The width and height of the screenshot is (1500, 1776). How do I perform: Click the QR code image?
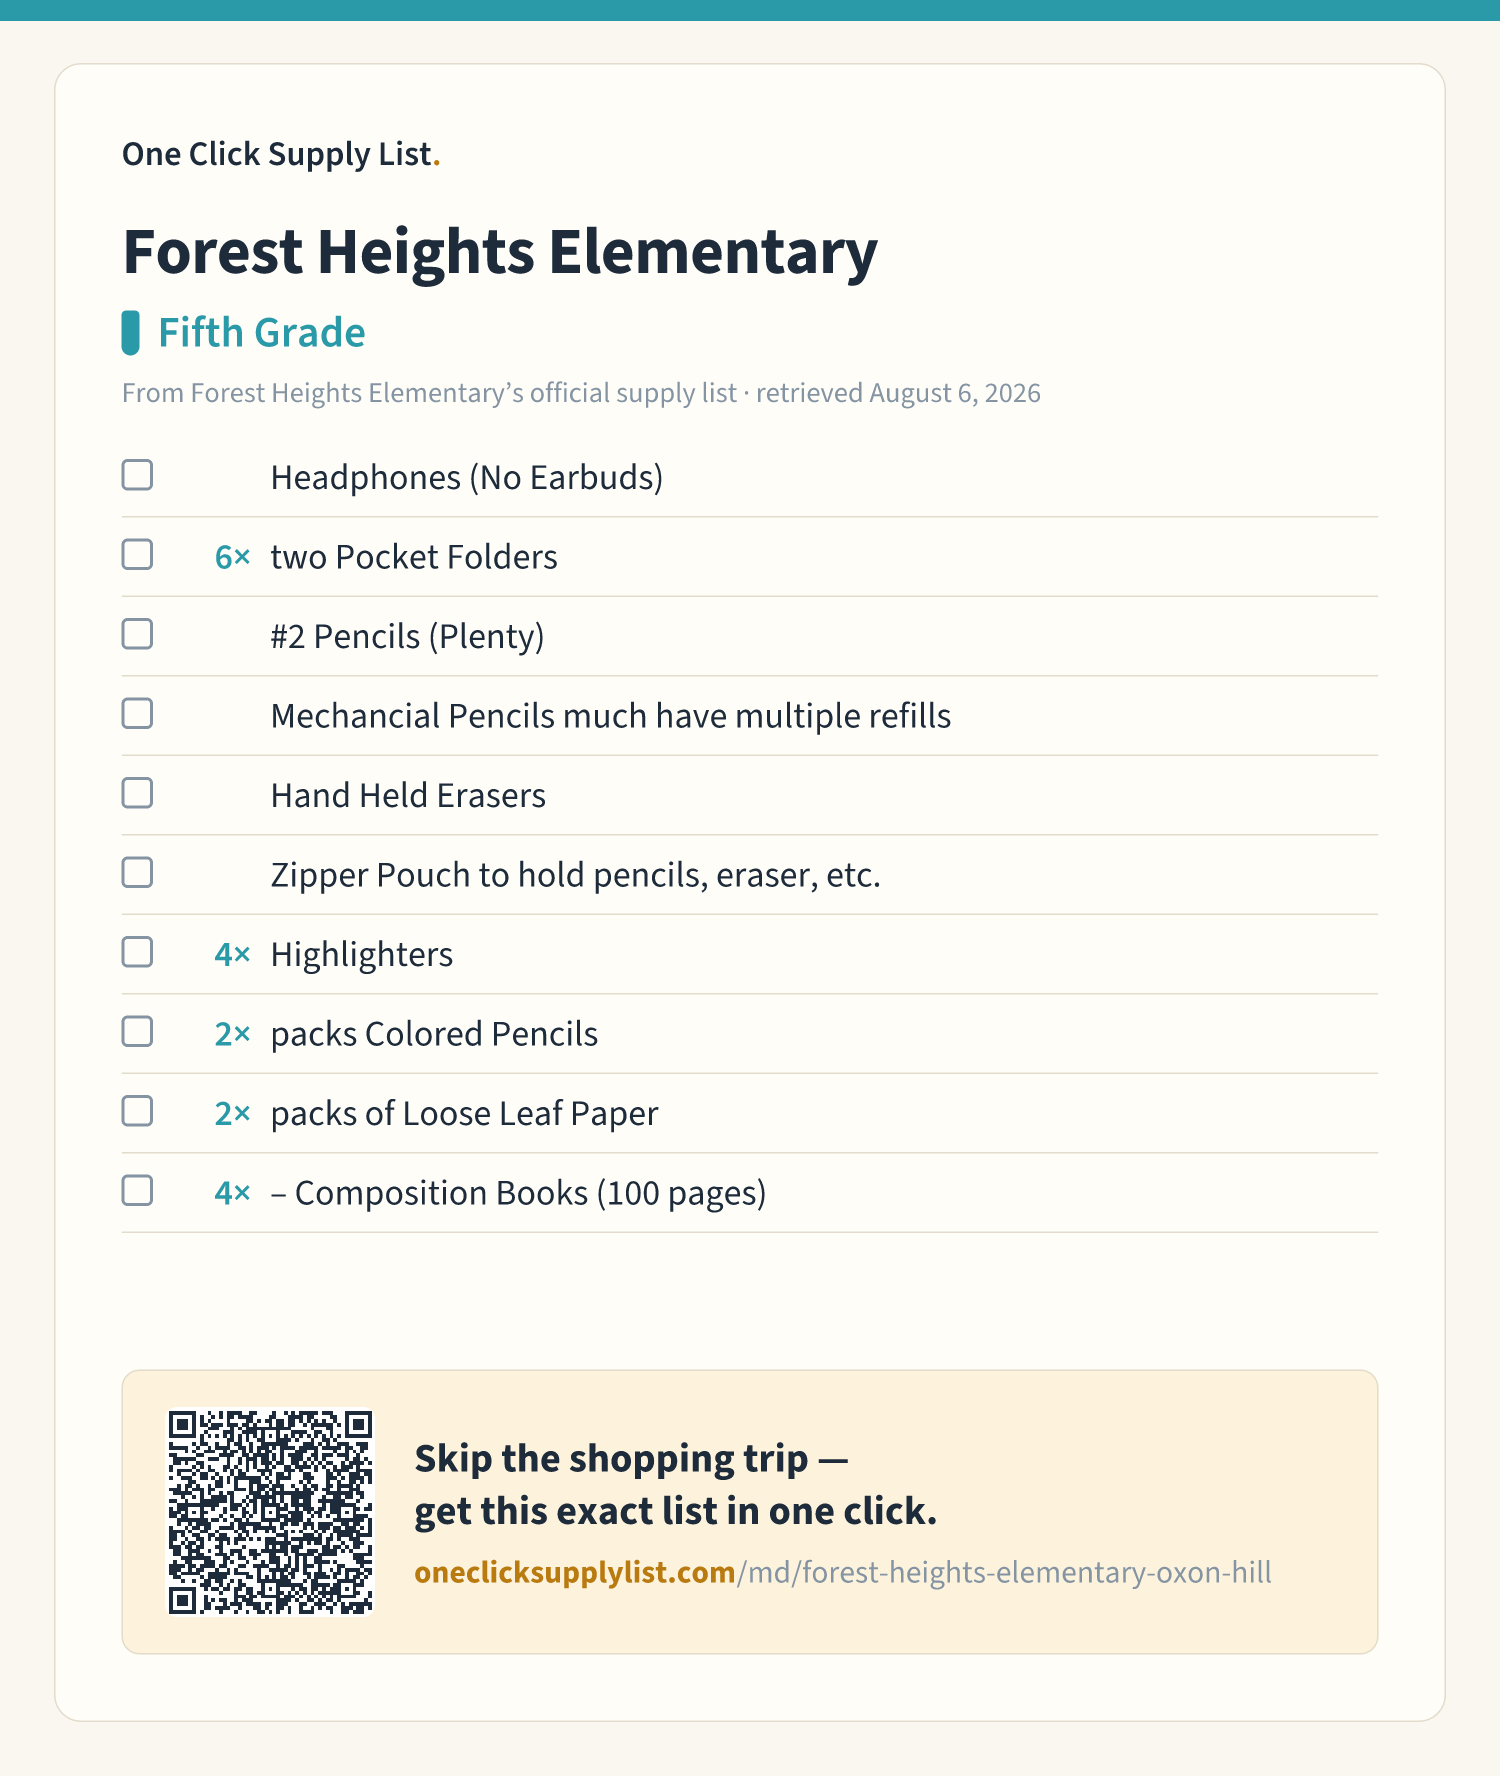point(270,1512)
